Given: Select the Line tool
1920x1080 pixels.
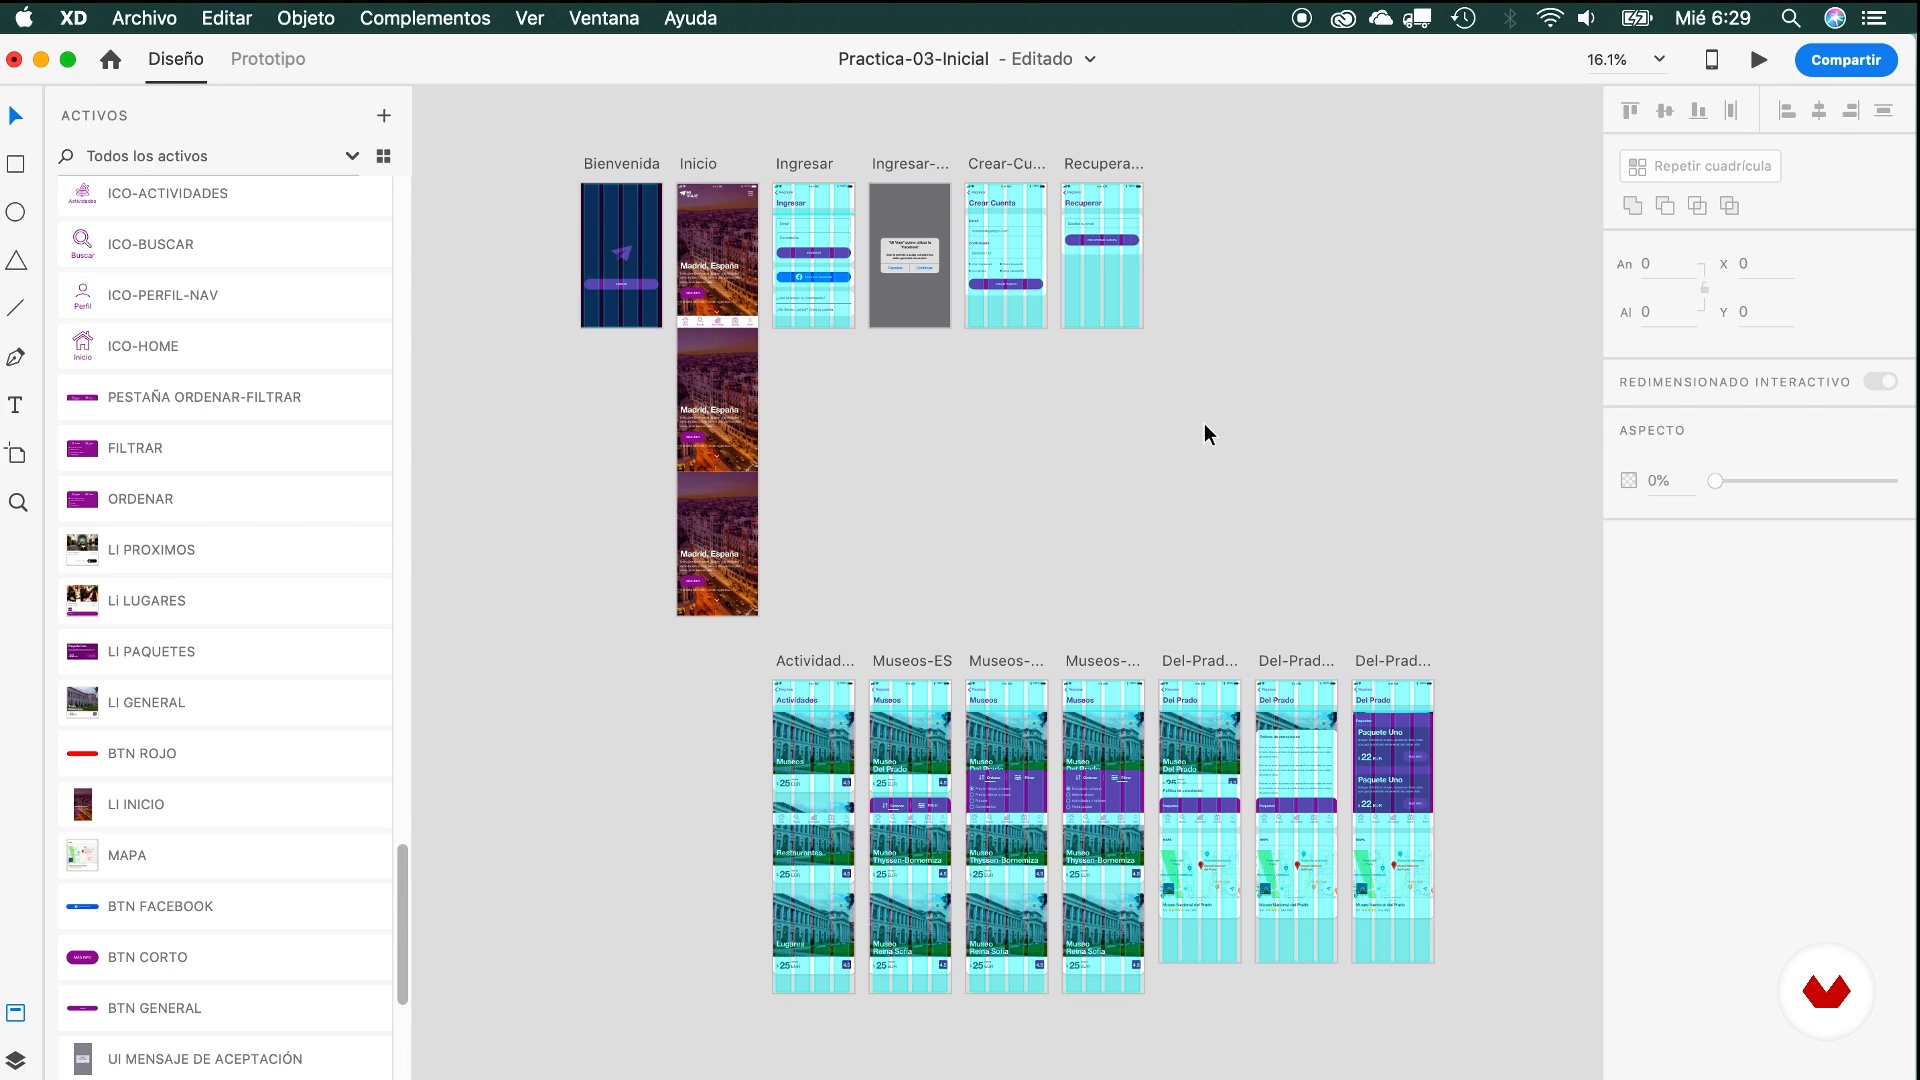Looking at the screenshot, I should point(16,308).
